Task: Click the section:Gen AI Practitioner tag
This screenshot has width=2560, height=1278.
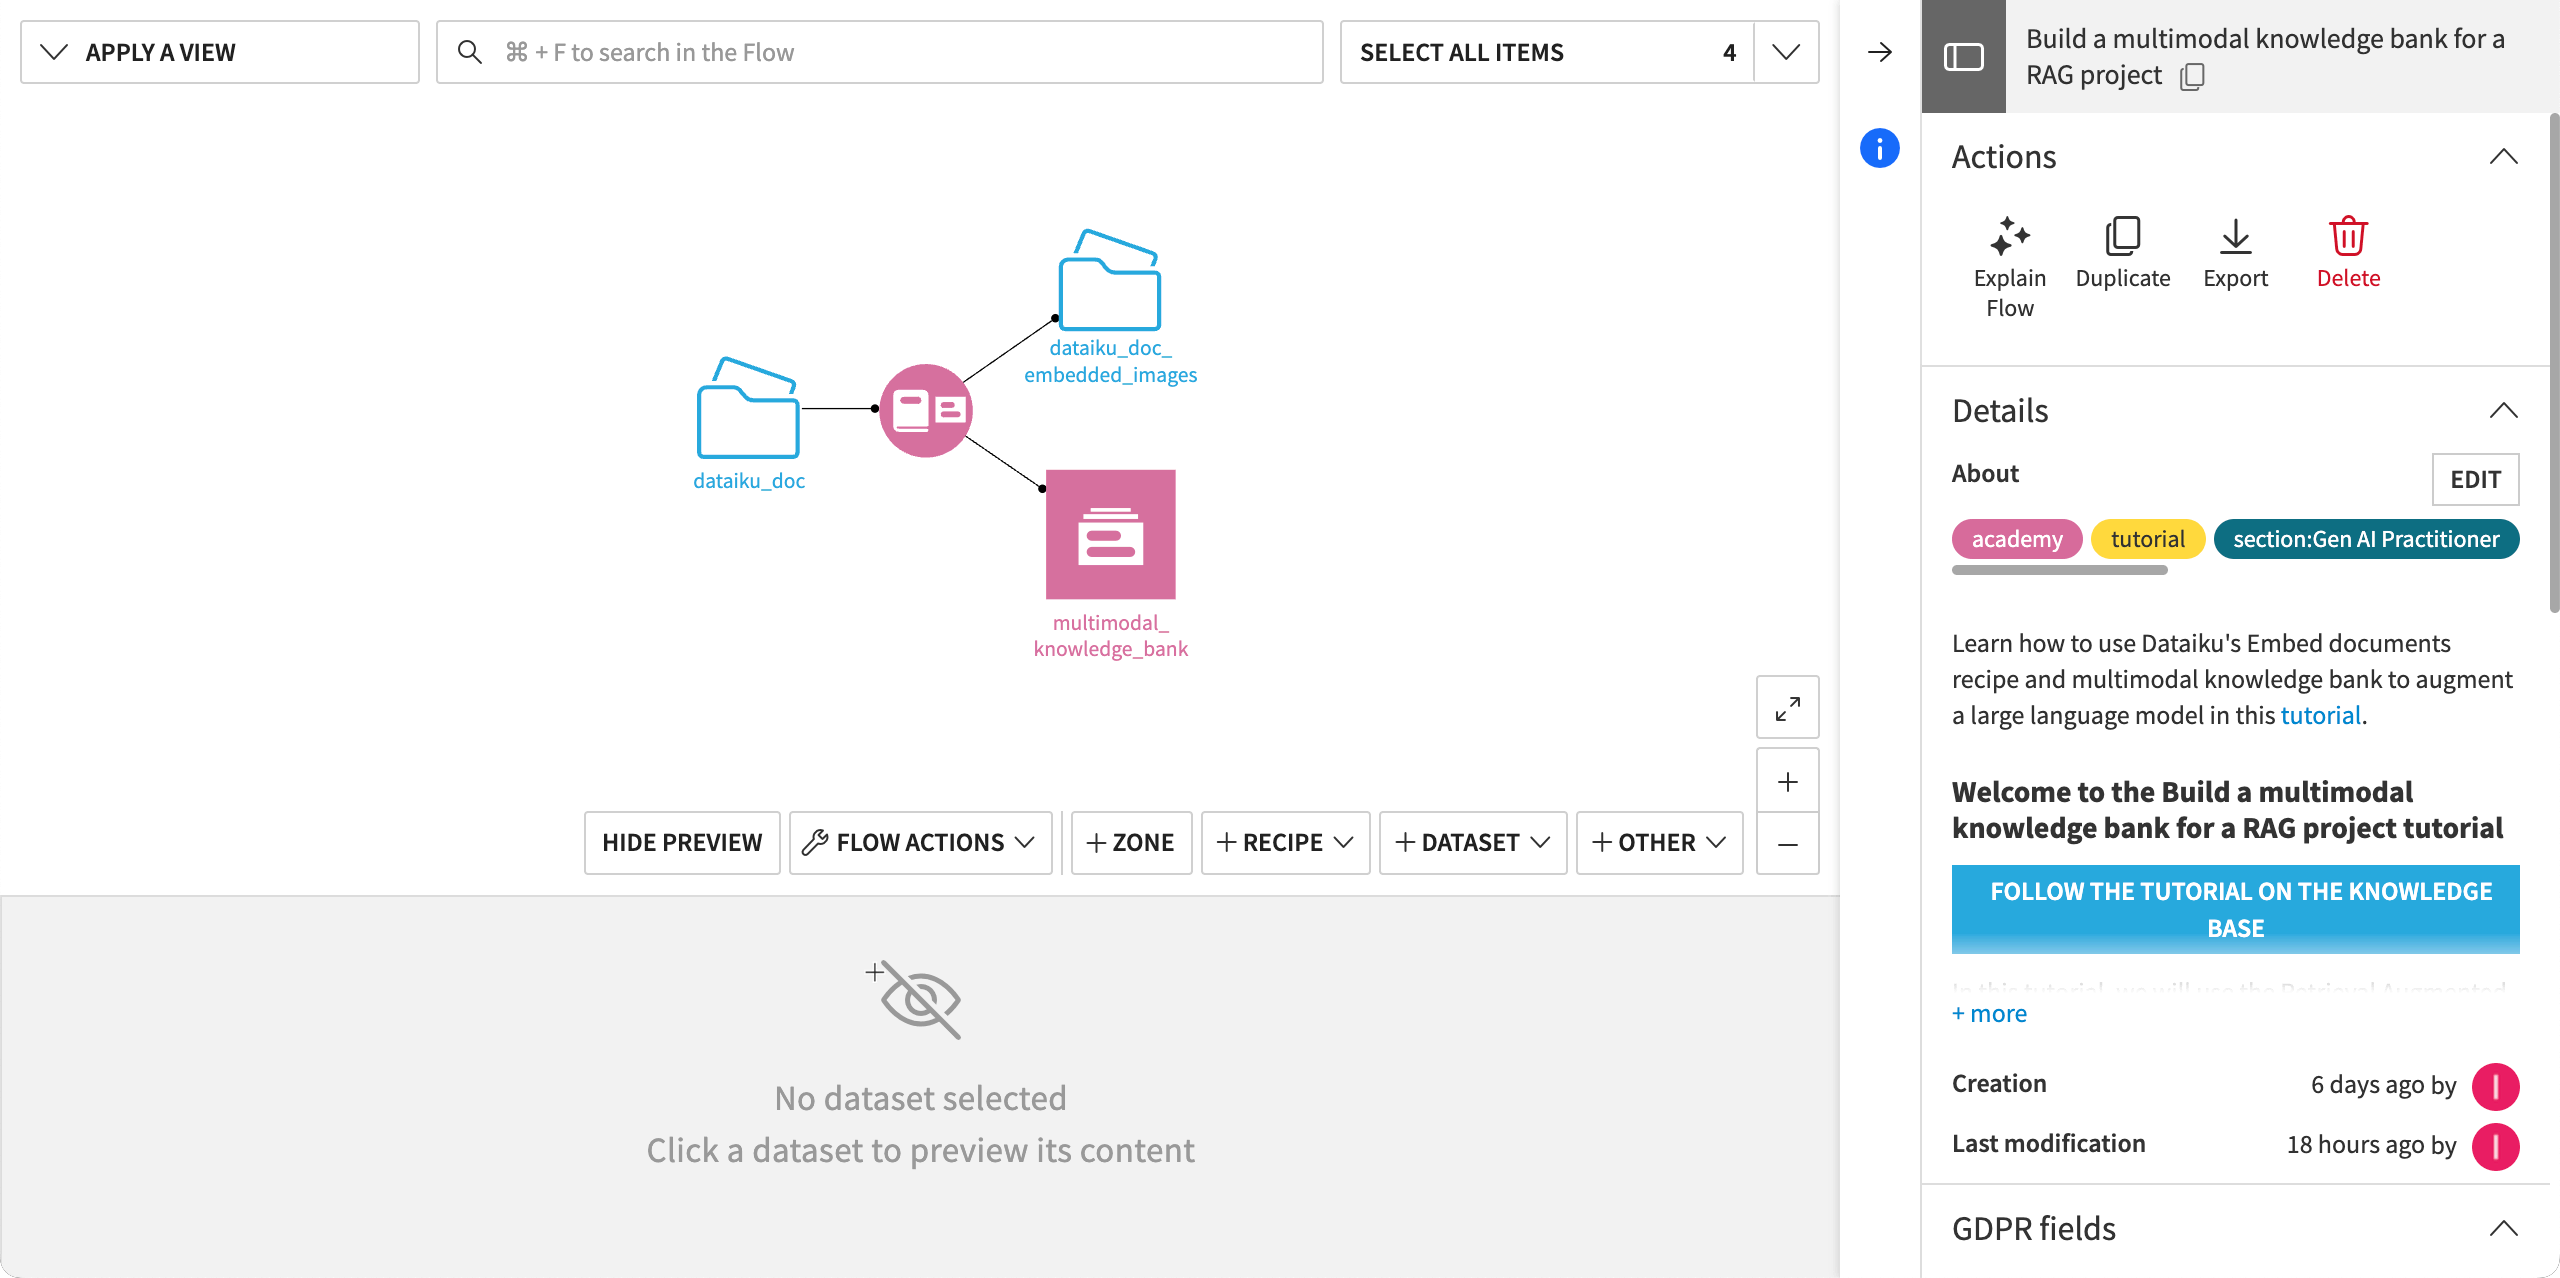Action: pyautogui.click(x=2366, y=540)
